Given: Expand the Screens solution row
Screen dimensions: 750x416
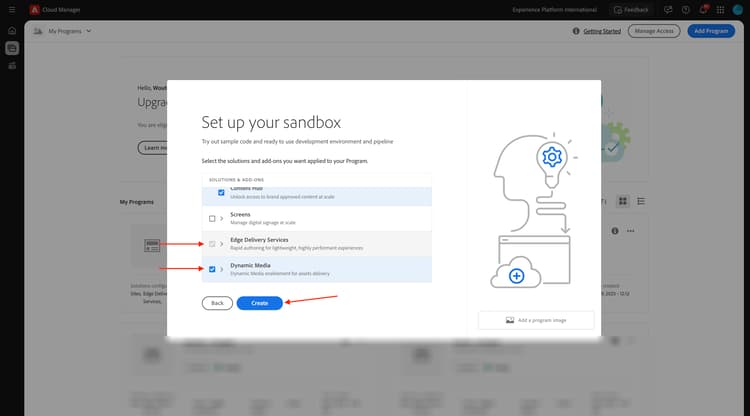Looking at the screenshot, I should coord(221,219).
